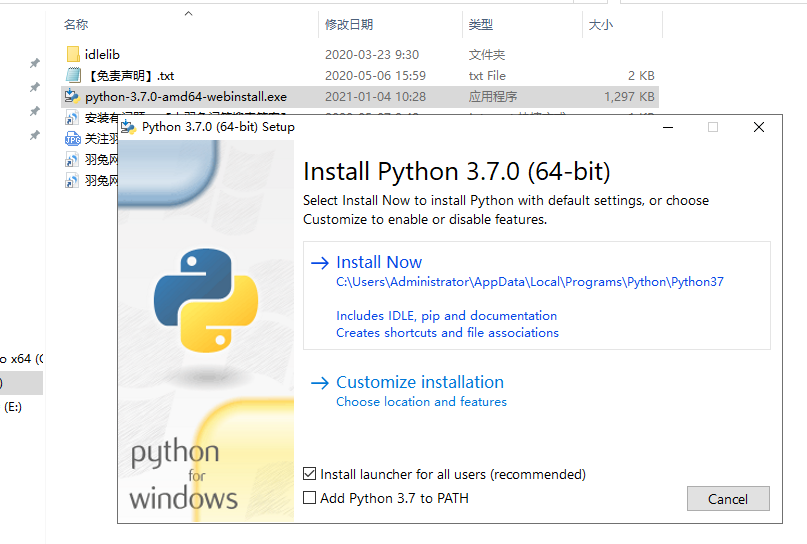Click the Python Setup title bar icon
Viewport: 807px width, 544px height.
click(128, 127)
